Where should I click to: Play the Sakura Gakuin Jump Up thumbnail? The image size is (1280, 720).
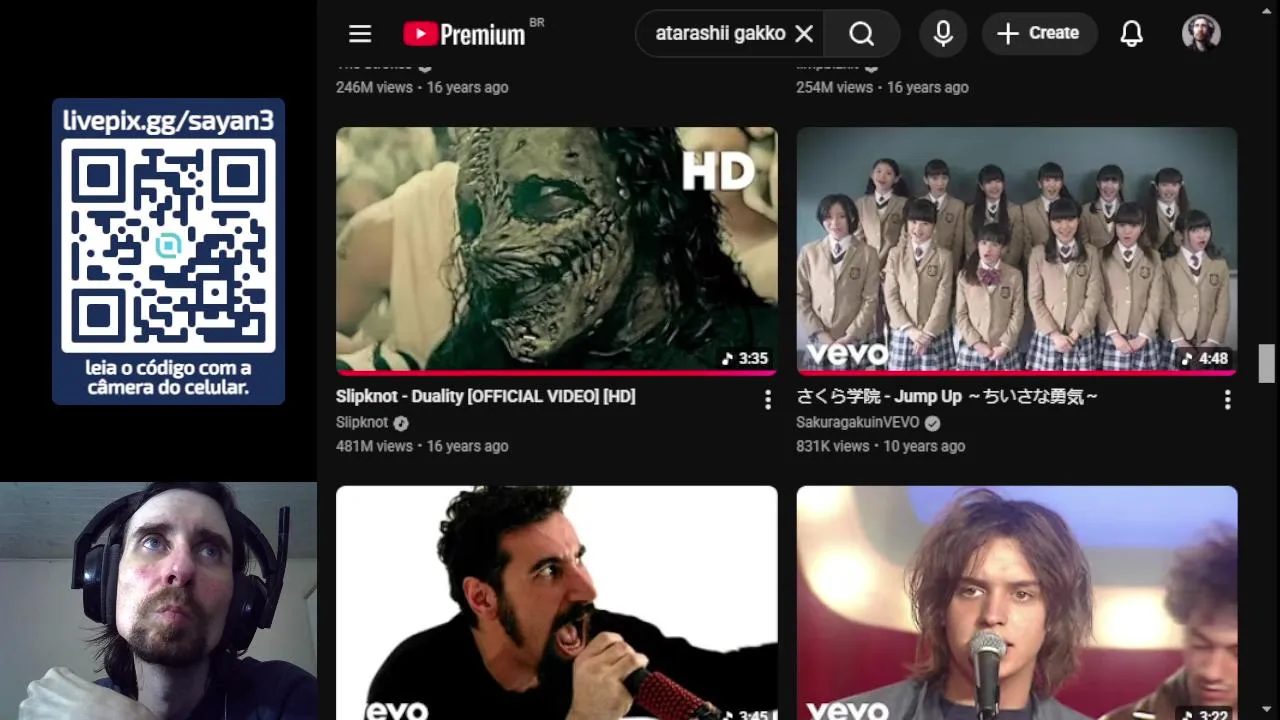(1017, 250)
